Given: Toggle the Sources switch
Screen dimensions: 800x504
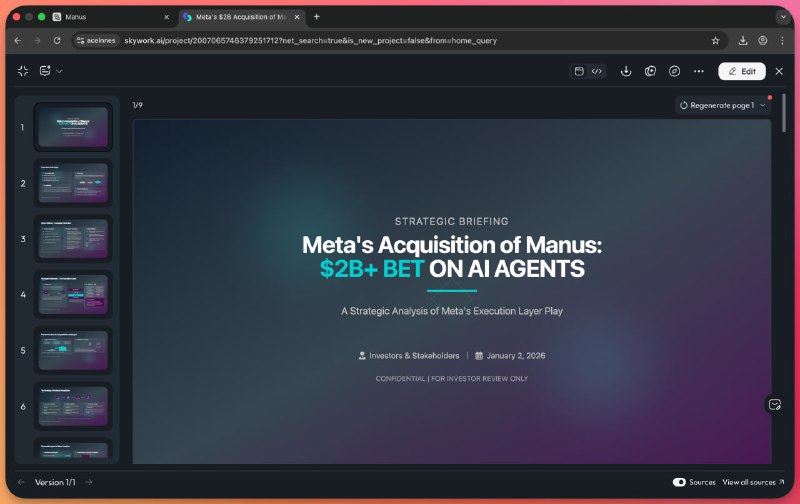Looking at the screenshot, I should pos(679,482).
